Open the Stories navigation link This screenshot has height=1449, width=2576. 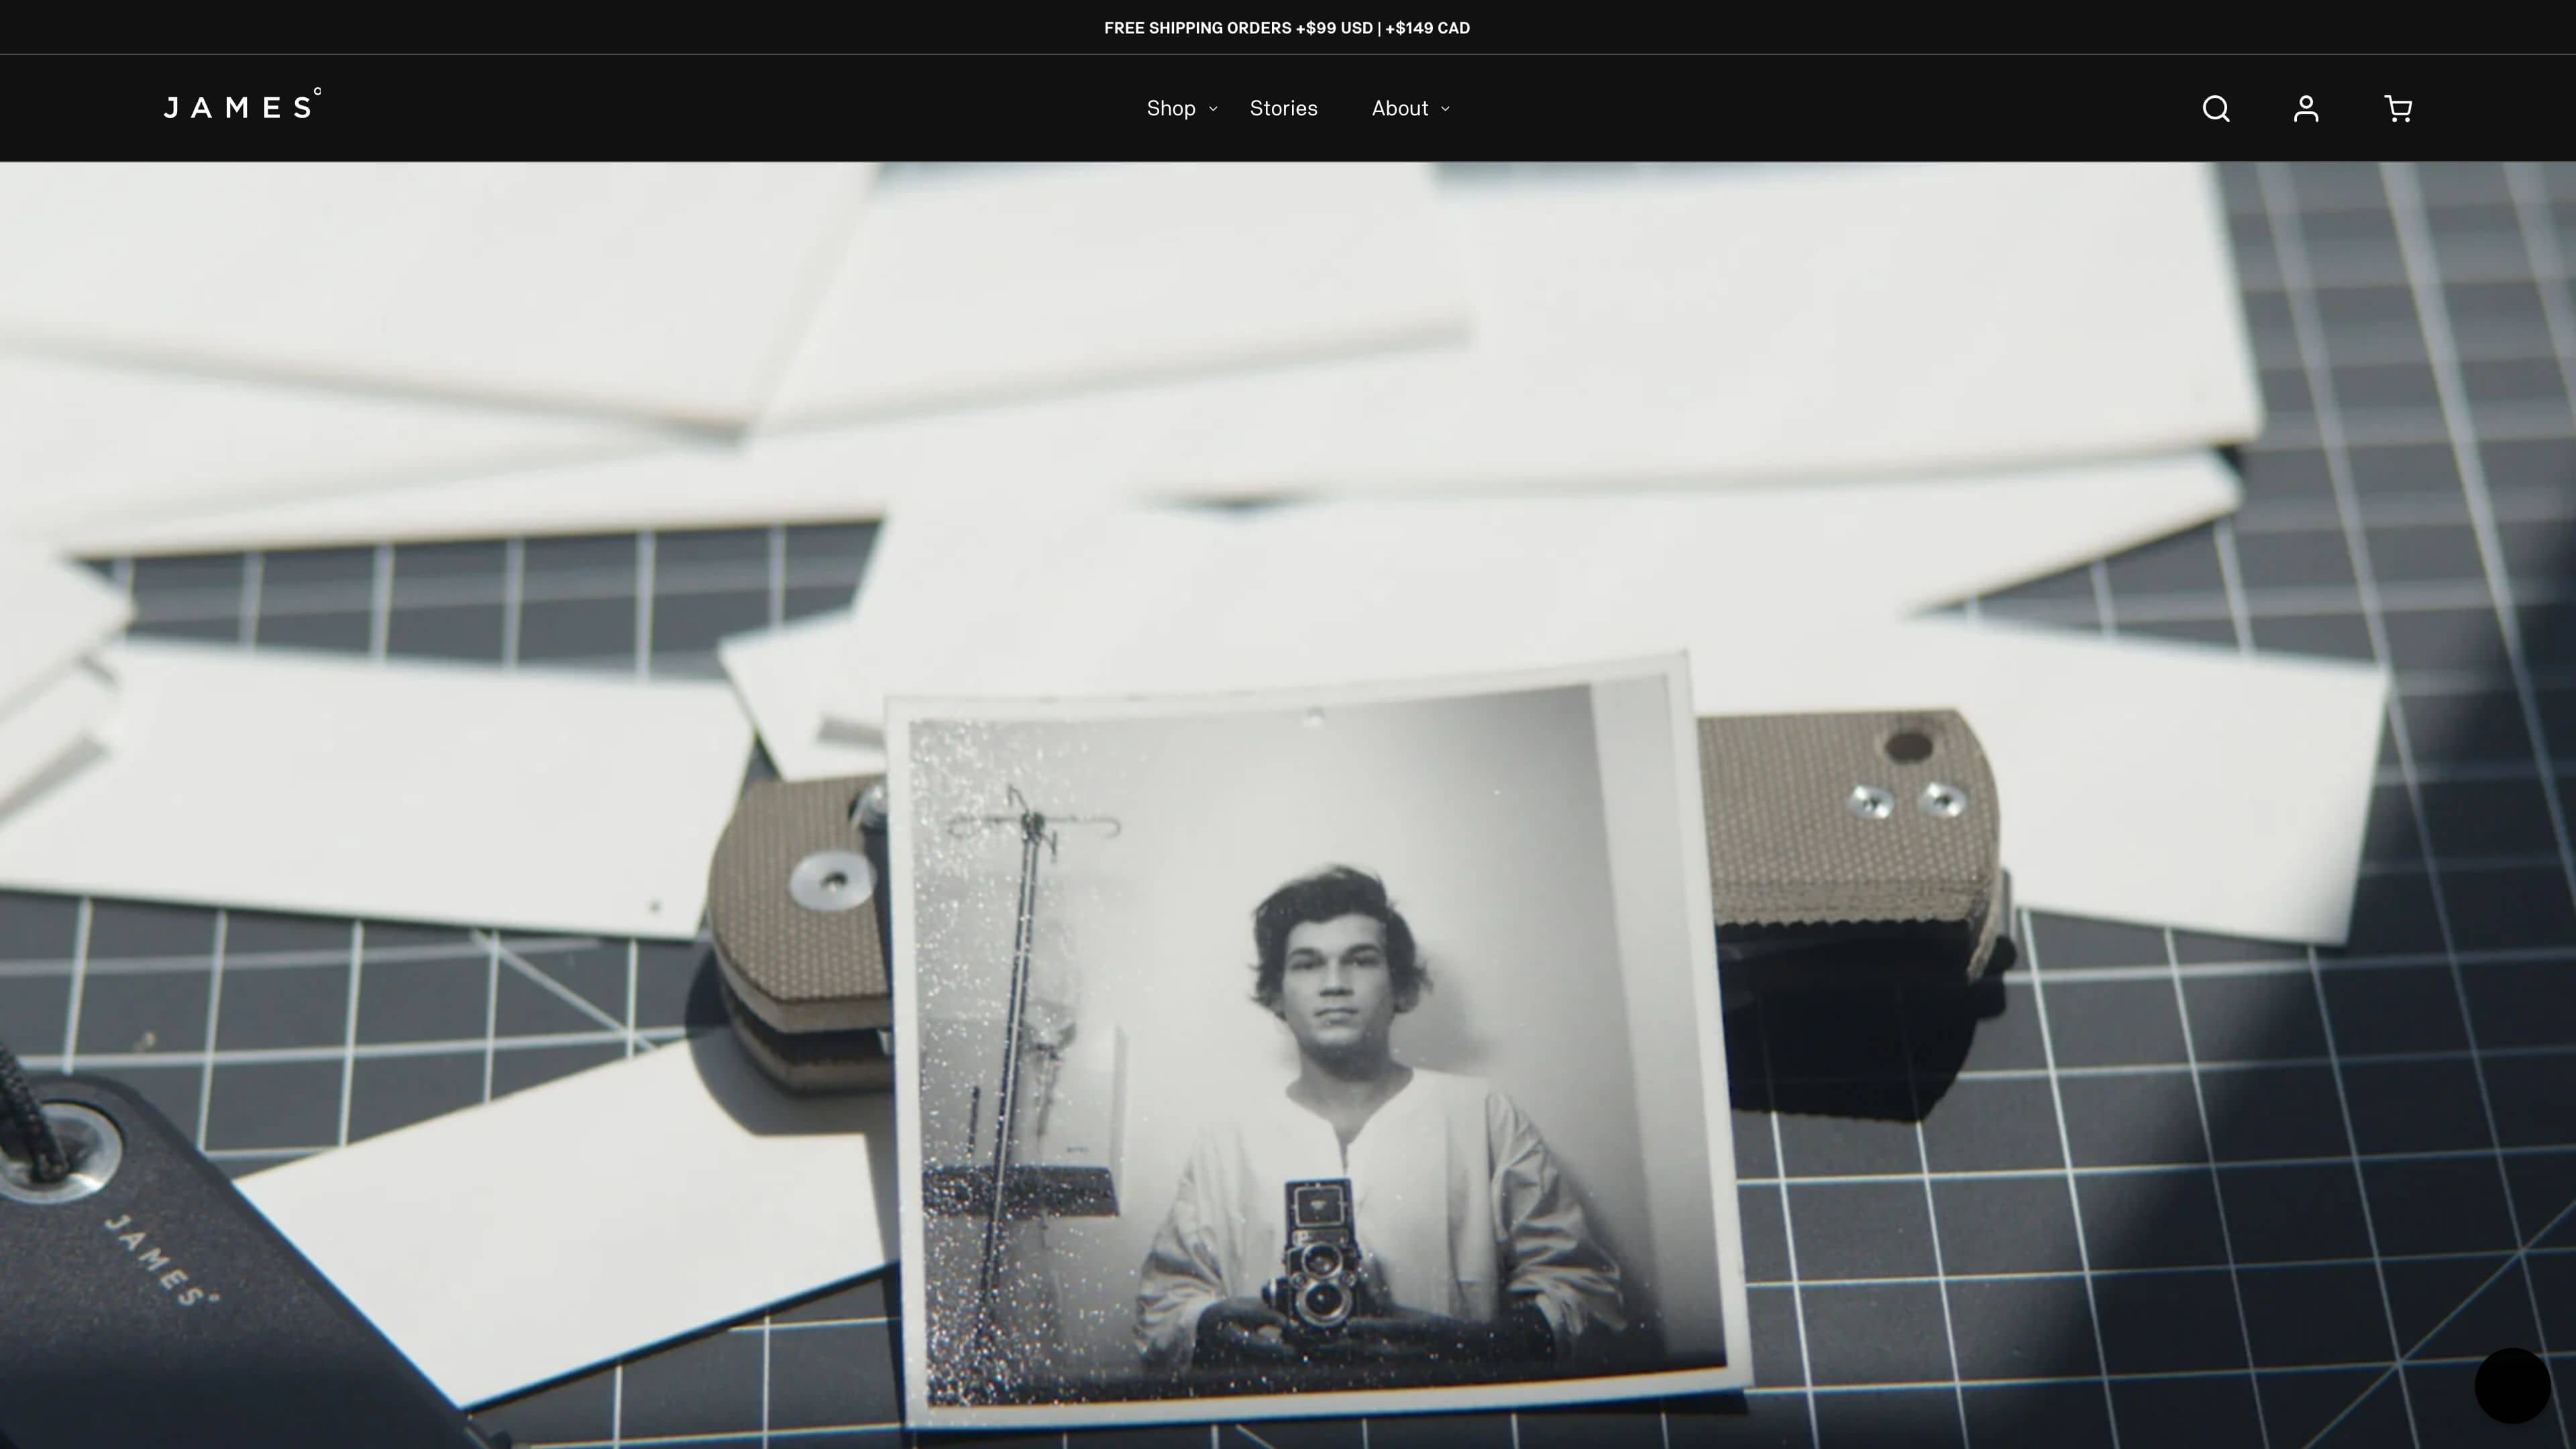coord(1284,108)
